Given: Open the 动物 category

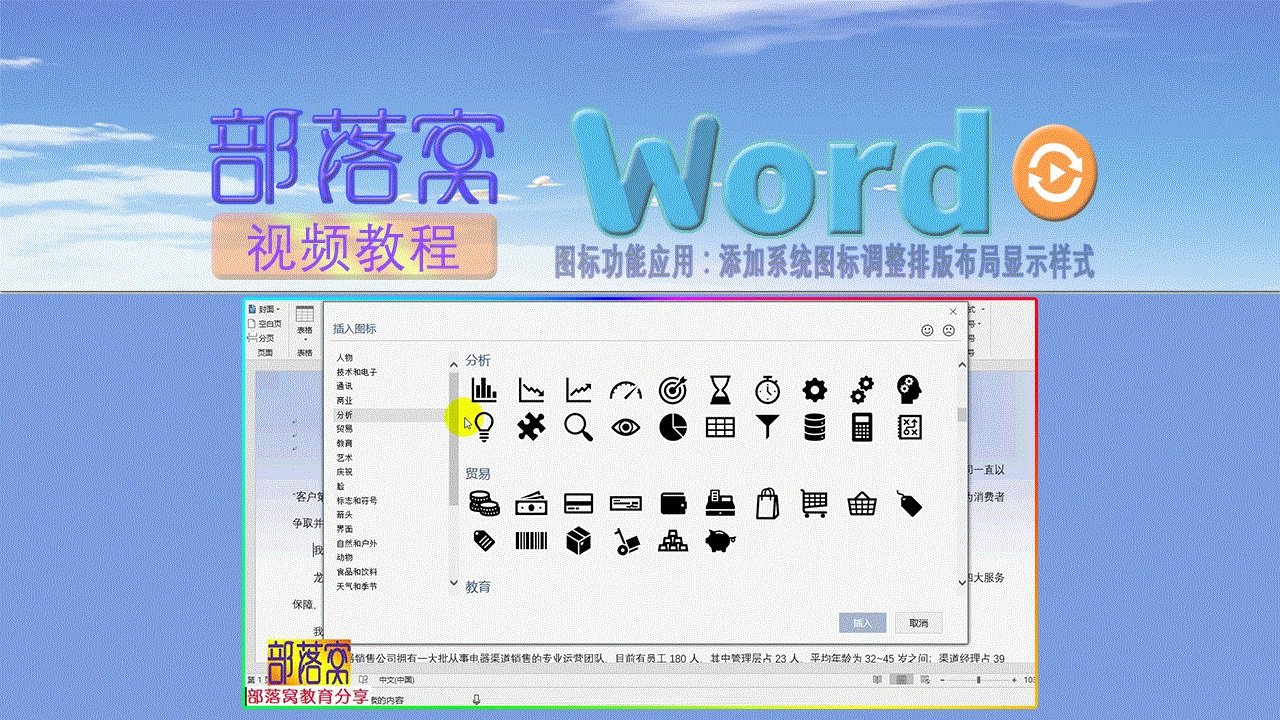Looking at the screenshot, I should pyautogui.click(x=344, y=557).
